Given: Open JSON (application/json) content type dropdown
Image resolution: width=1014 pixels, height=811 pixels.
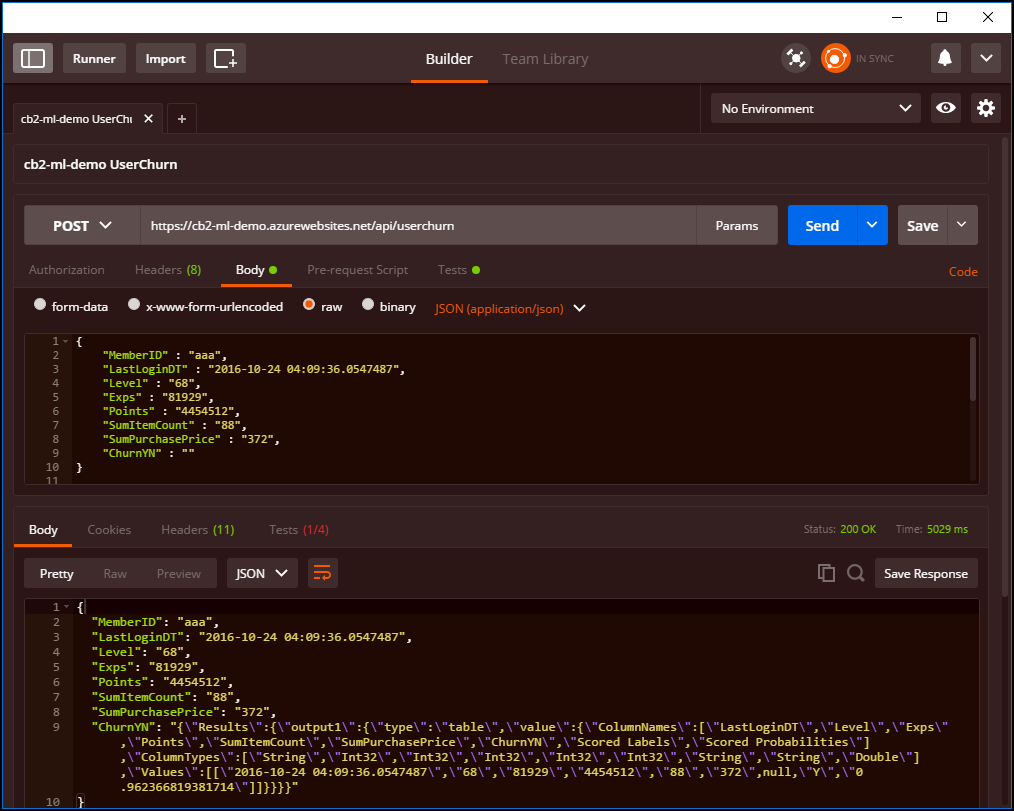Looking at the screenshot, I should coord(510,308).
